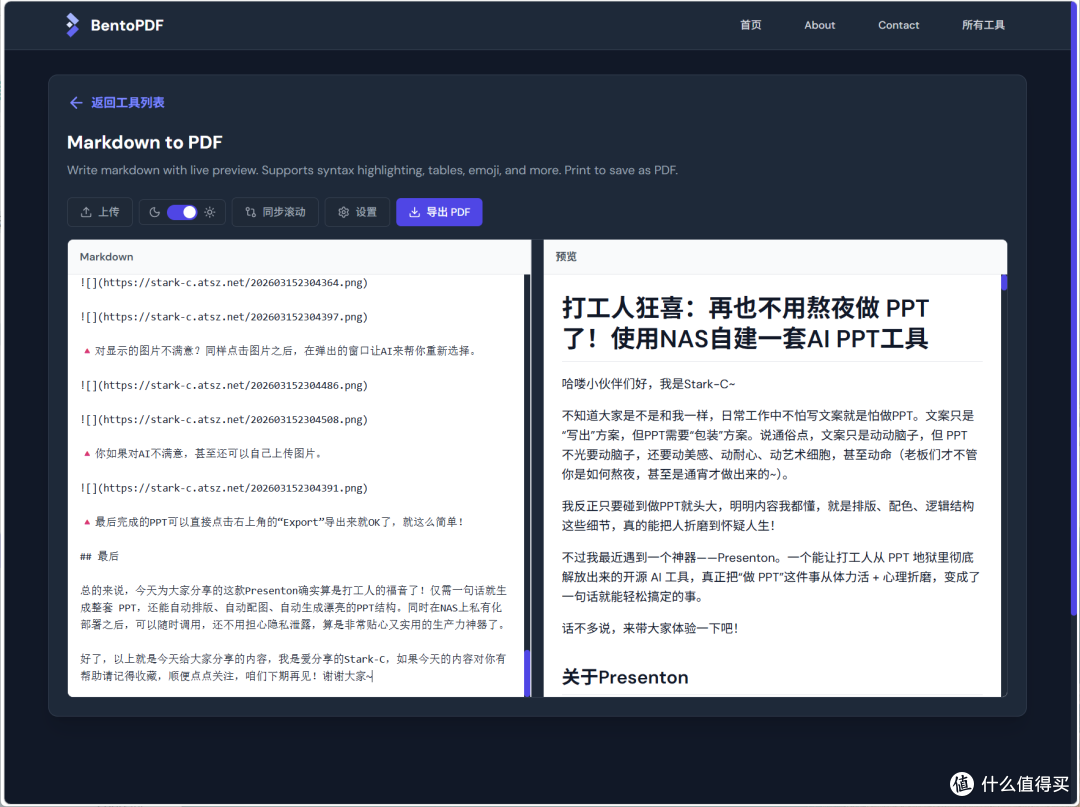Click the BentoPDF logo icon
This screenshot has height=807, width=1080.
72,25
